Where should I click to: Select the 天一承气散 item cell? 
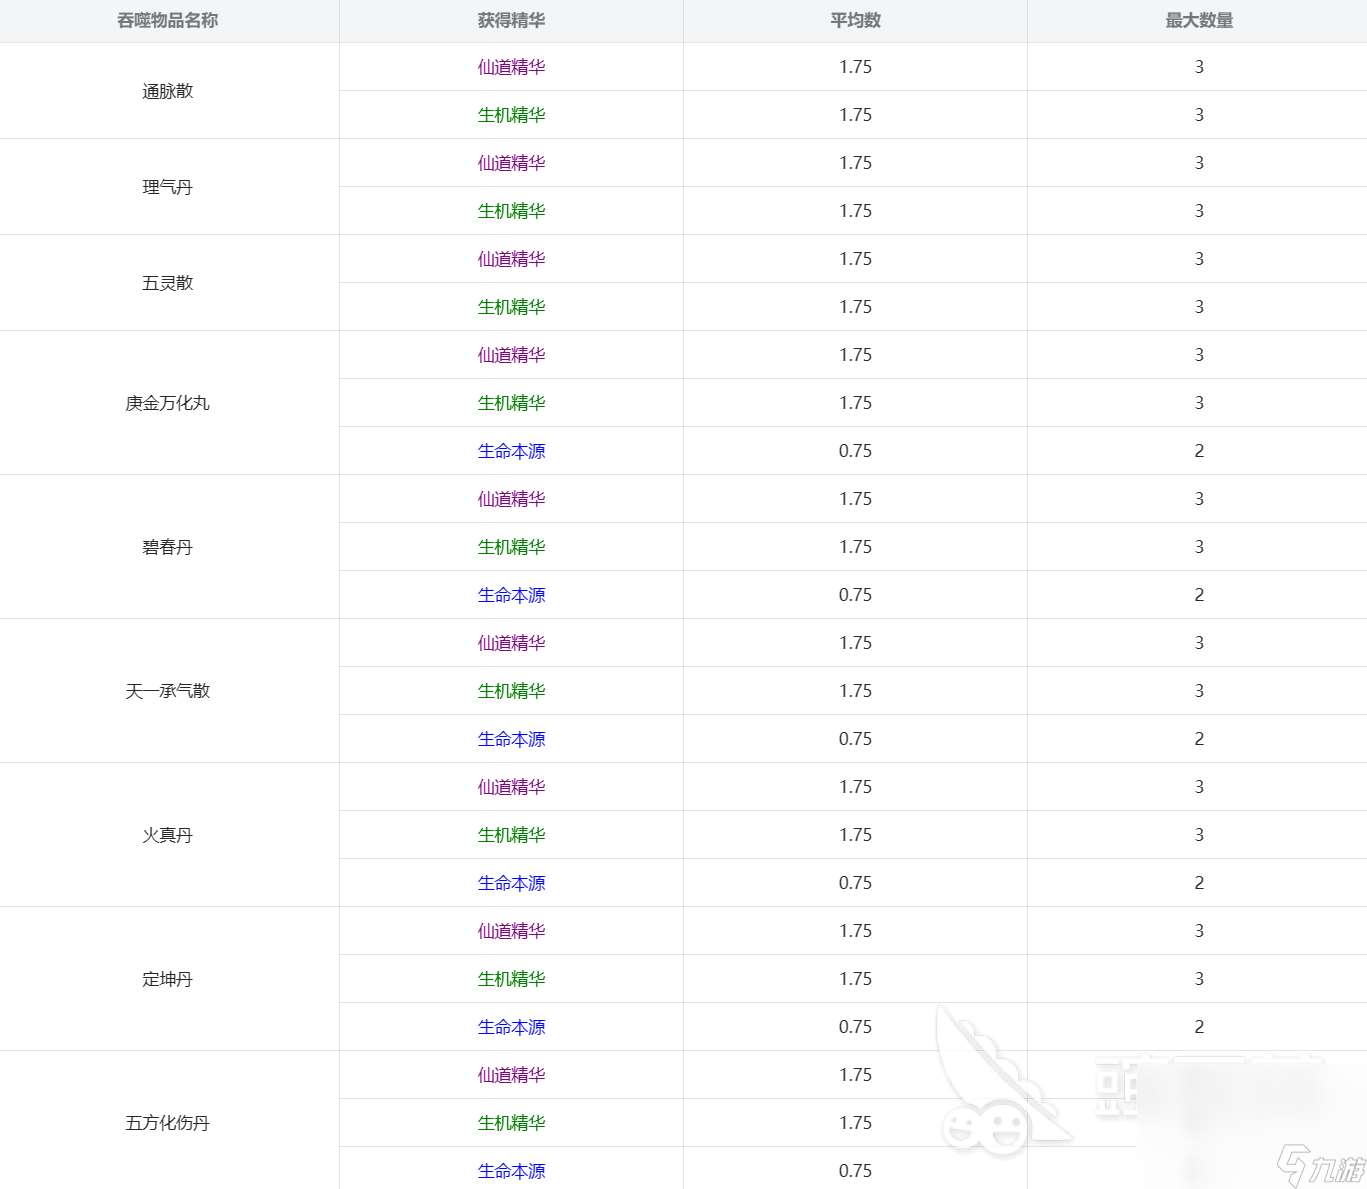168,691
